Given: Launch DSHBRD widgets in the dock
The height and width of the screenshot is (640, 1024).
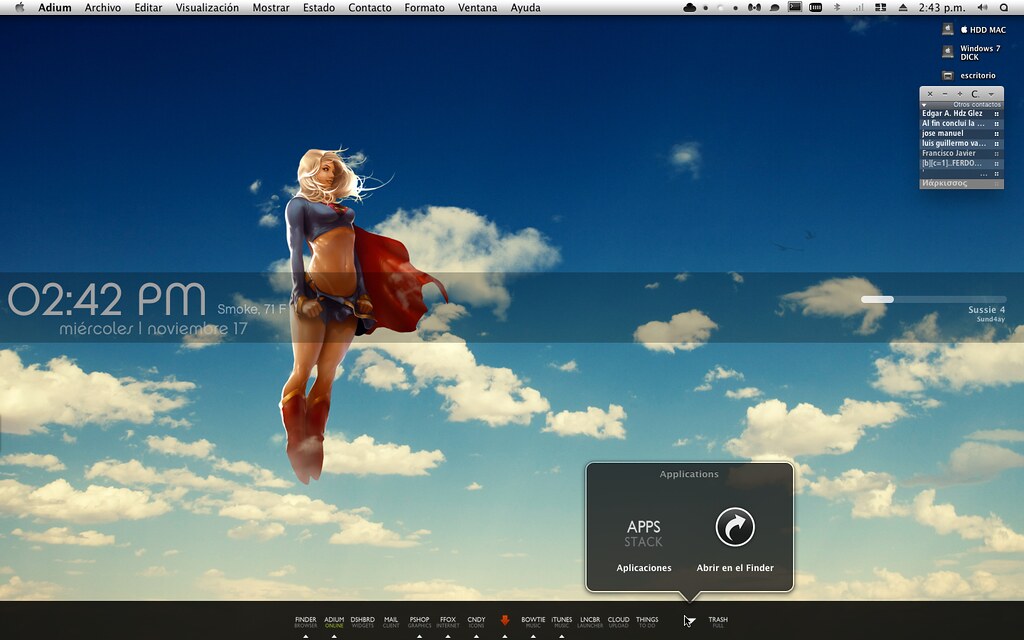Looking at the screenshot, I should coord(362,622).
